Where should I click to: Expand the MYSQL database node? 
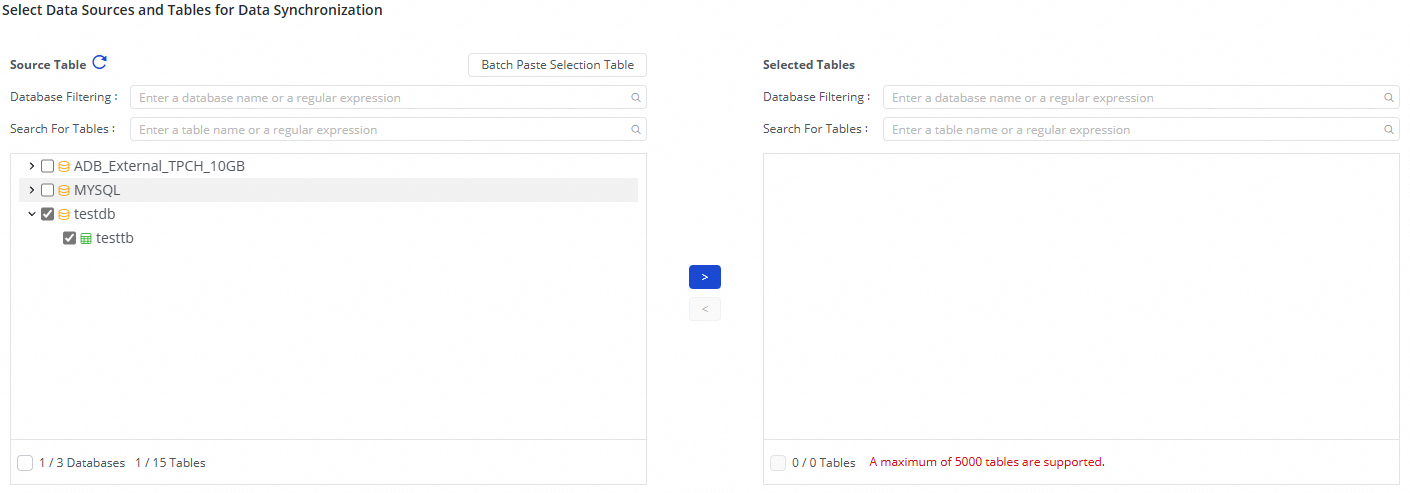(x=32, y=190)
